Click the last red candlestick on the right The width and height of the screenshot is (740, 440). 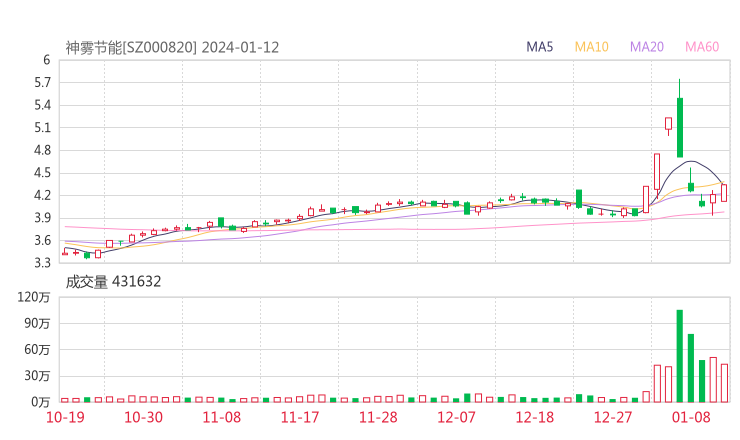pos(724,193)
